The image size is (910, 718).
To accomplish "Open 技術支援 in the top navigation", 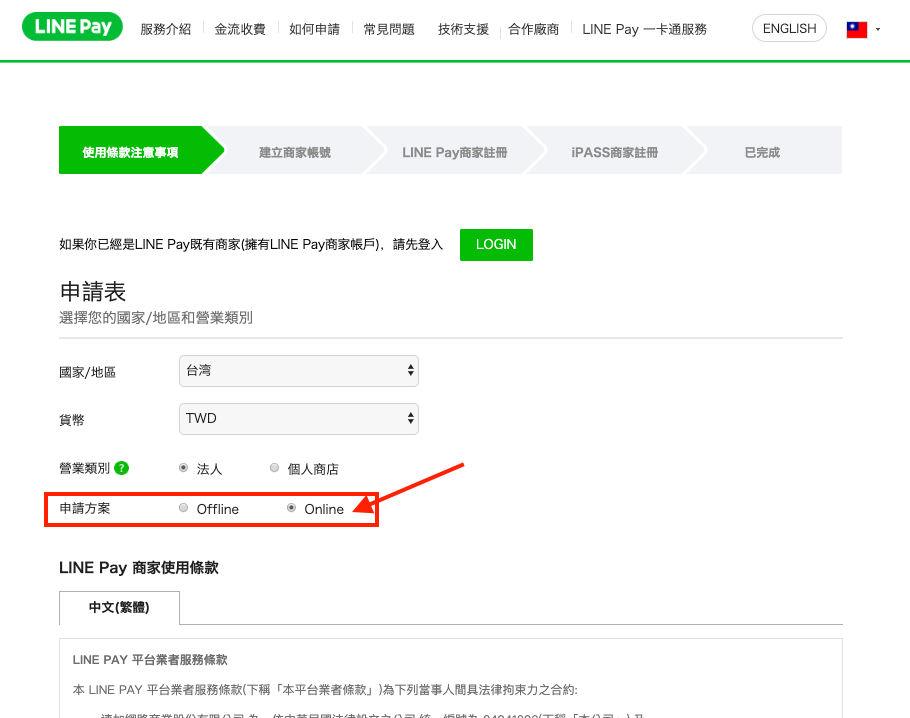I will [463, 29].
